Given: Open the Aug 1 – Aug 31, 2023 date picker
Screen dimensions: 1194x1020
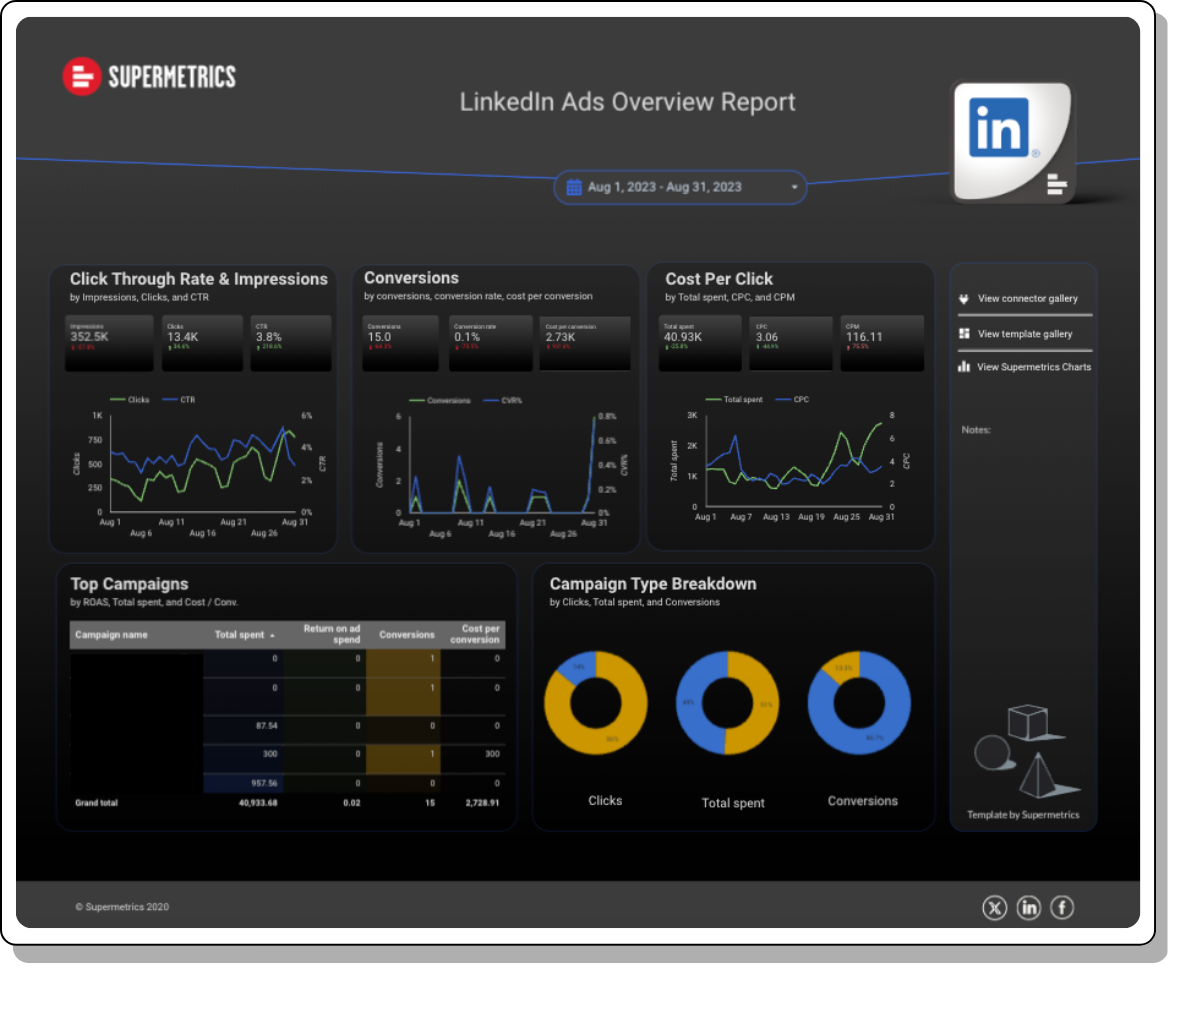Looking at the screenshot, I should pyautogui.click(x=665, y=187).
